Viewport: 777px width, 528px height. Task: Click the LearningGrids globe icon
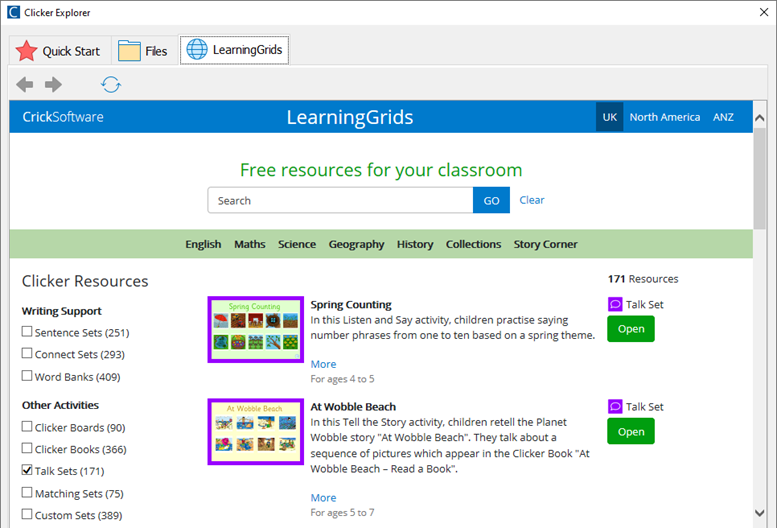point(197,50)
